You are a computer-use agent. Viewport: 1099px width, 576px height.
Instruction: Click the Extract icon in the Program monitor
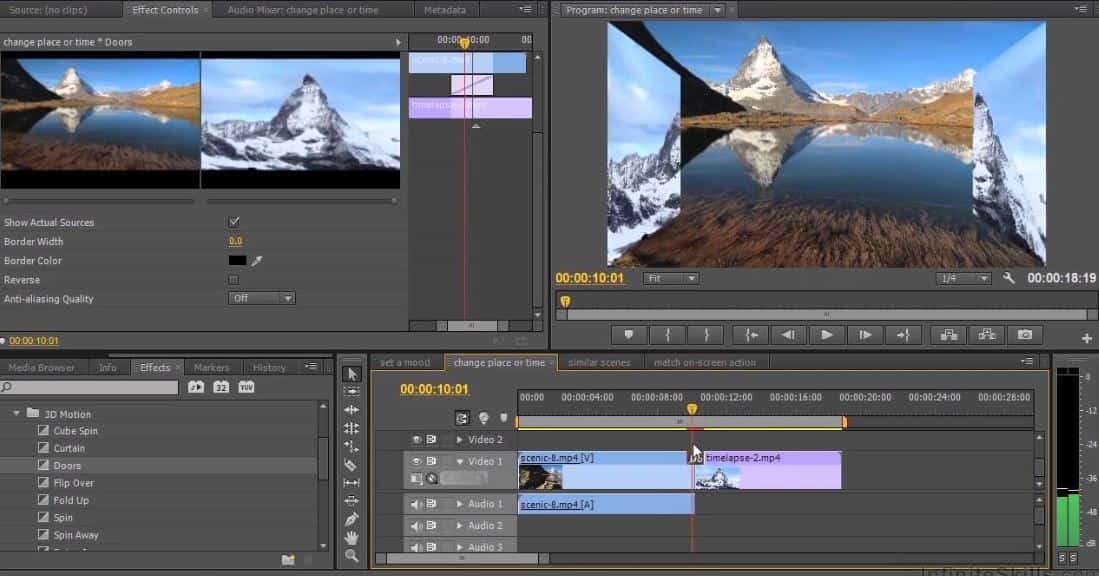[985, 335]
